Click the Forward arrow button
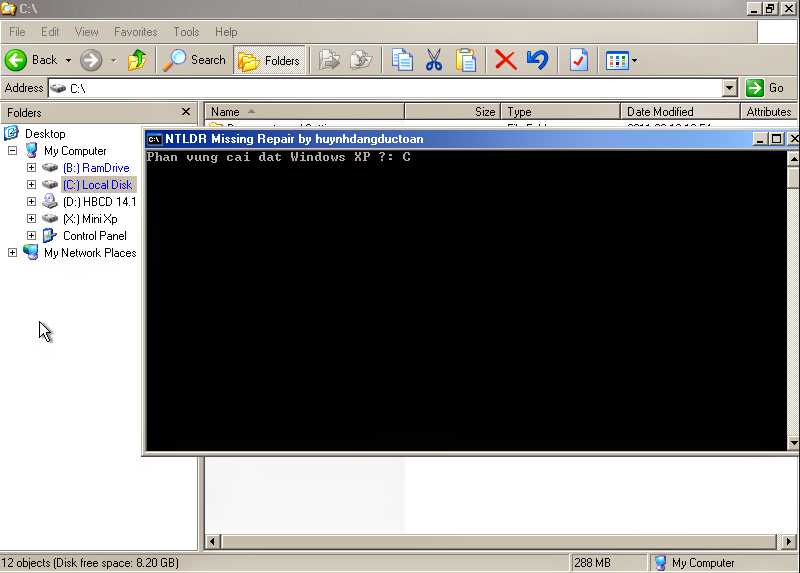 [91, 60]
